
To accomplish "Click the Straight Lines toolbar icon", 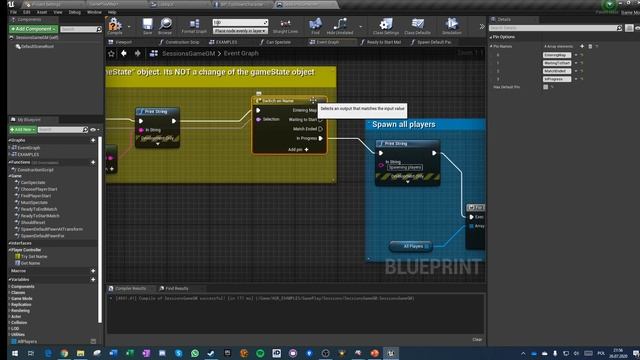I will tap(285, 26).
